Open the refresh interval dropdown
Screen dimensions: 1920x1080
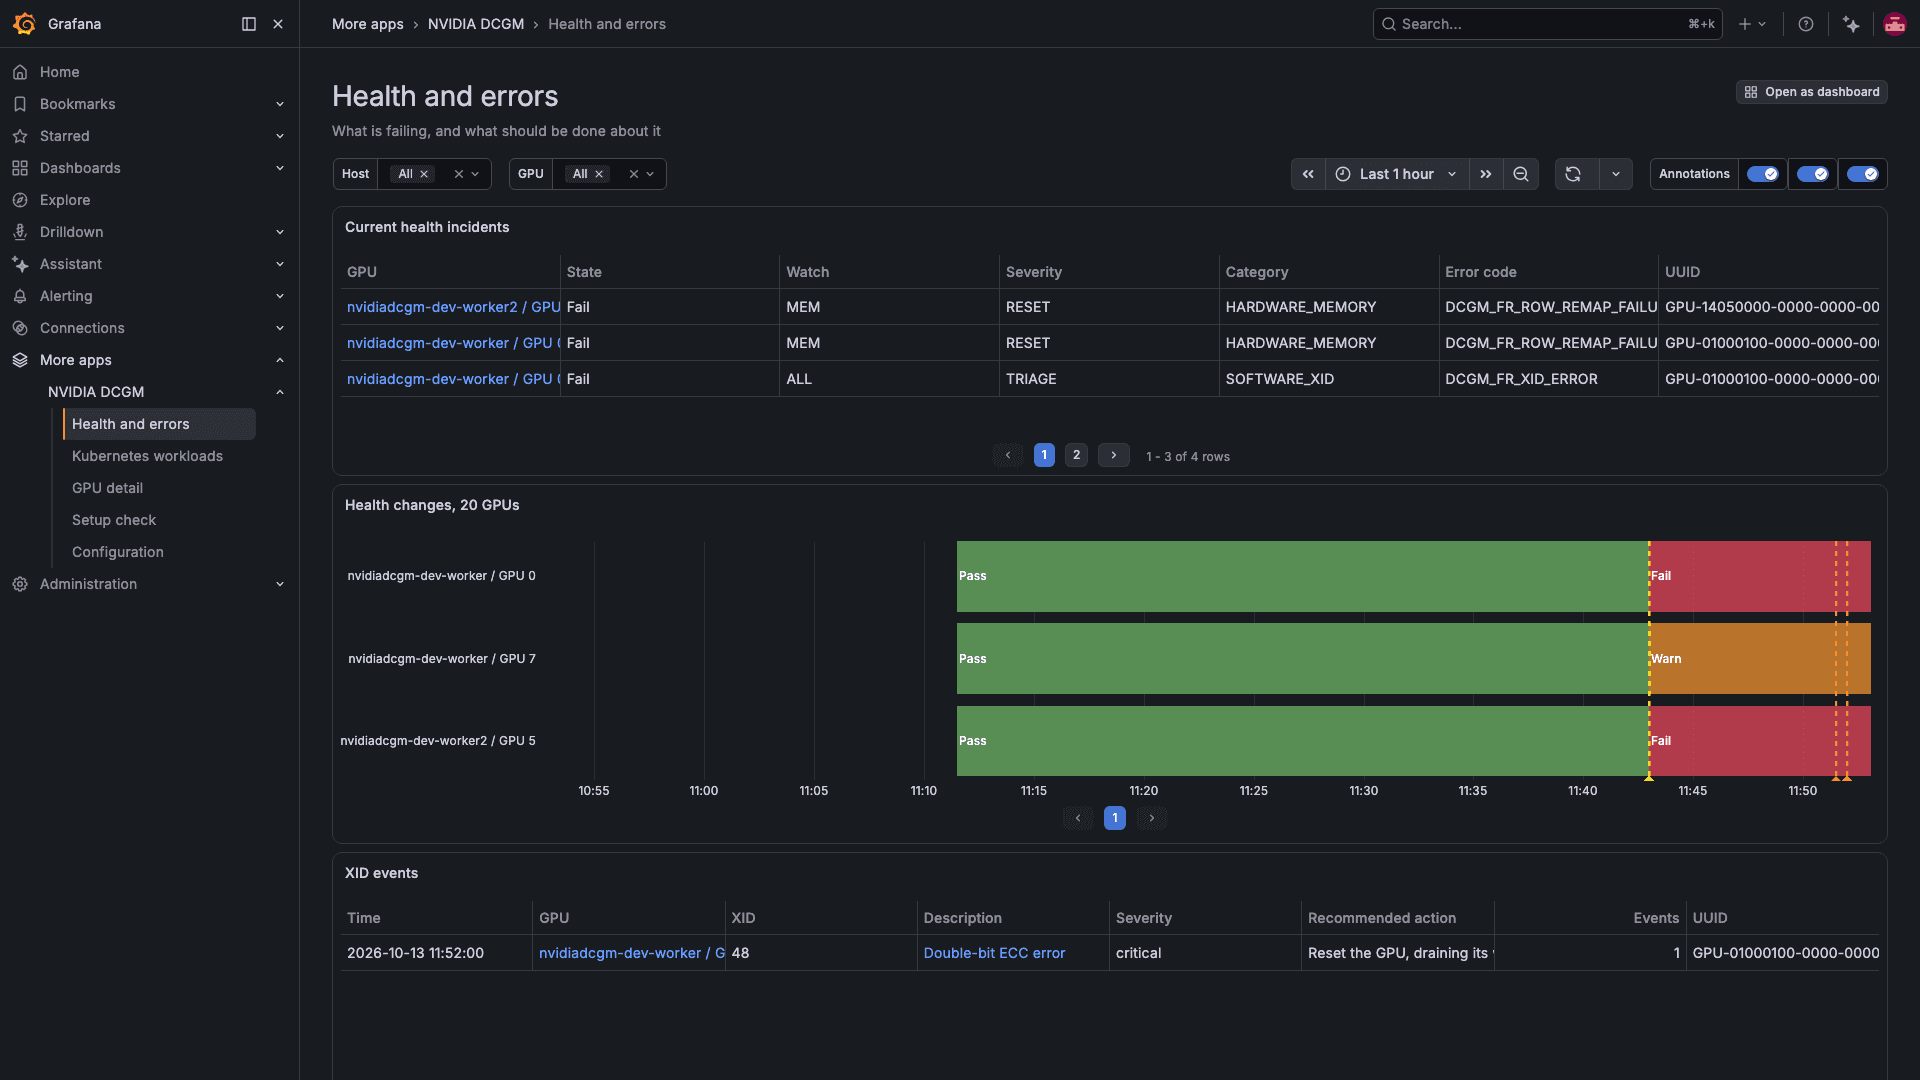point(1616,174)
